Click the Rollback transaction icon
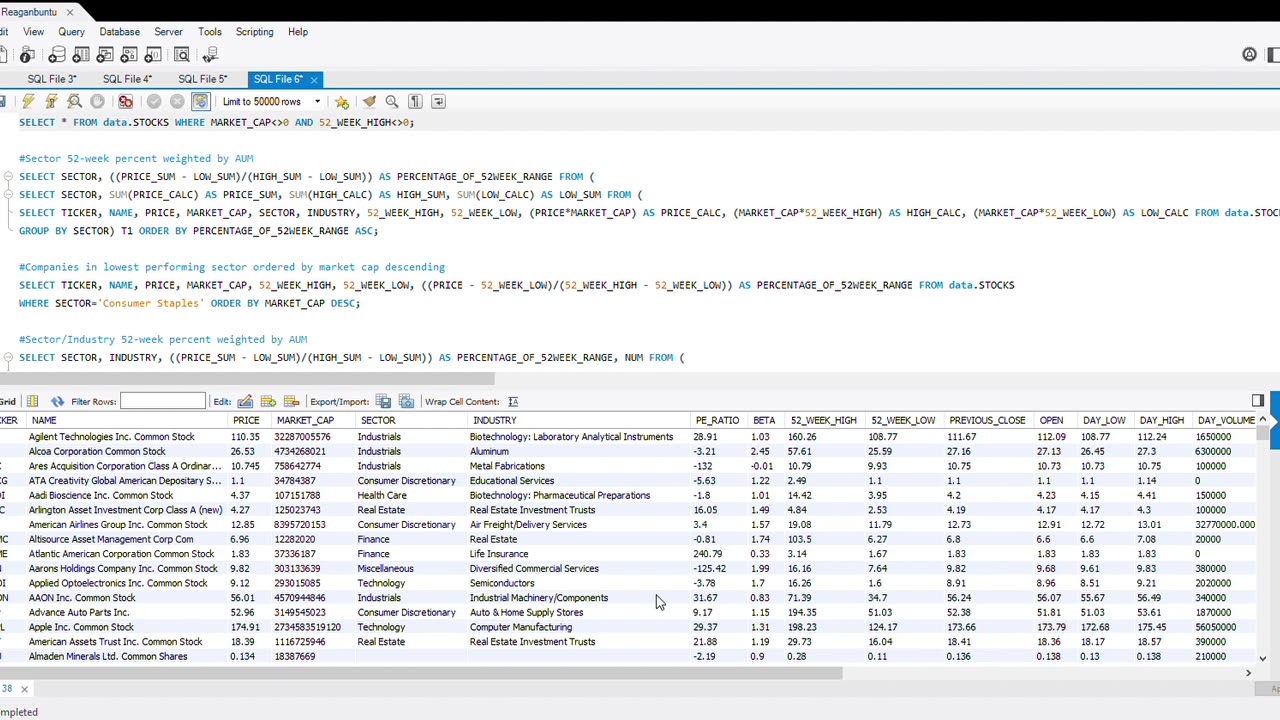This screenshot has width=1280, height=720. point(177,101)
